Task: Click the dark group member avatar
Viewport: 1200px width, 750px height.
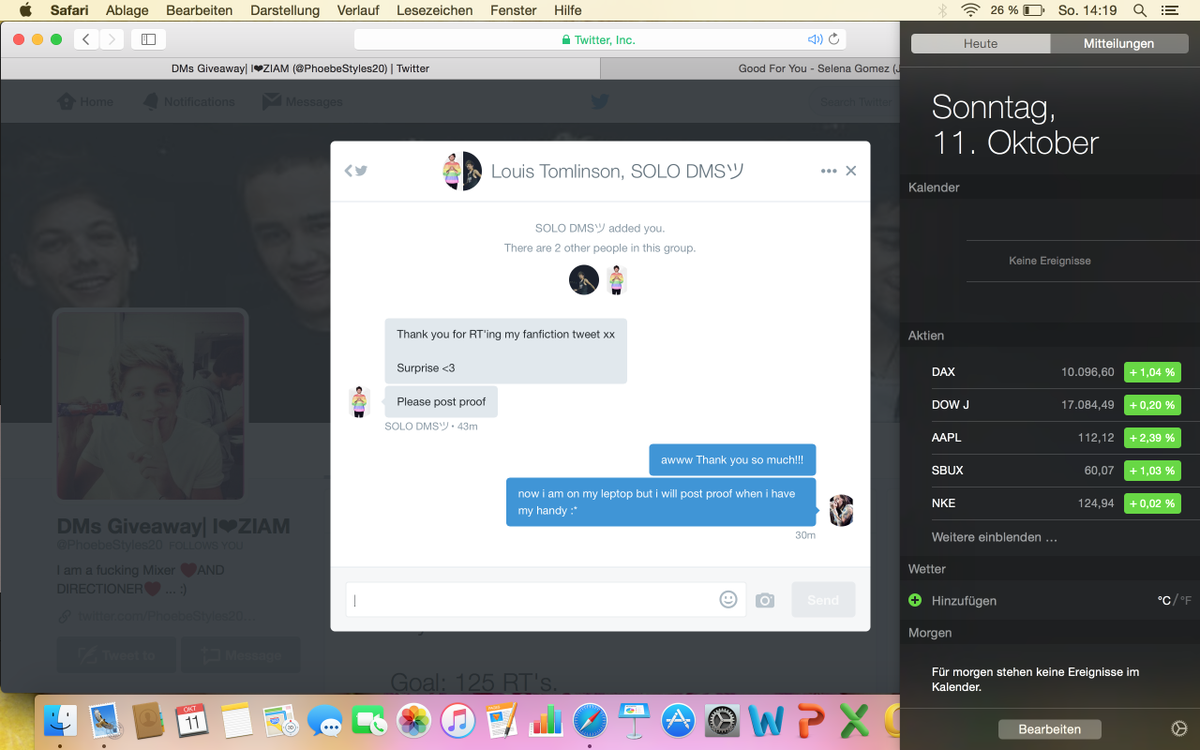Action: pyautogui.click(x=584, y=280)
